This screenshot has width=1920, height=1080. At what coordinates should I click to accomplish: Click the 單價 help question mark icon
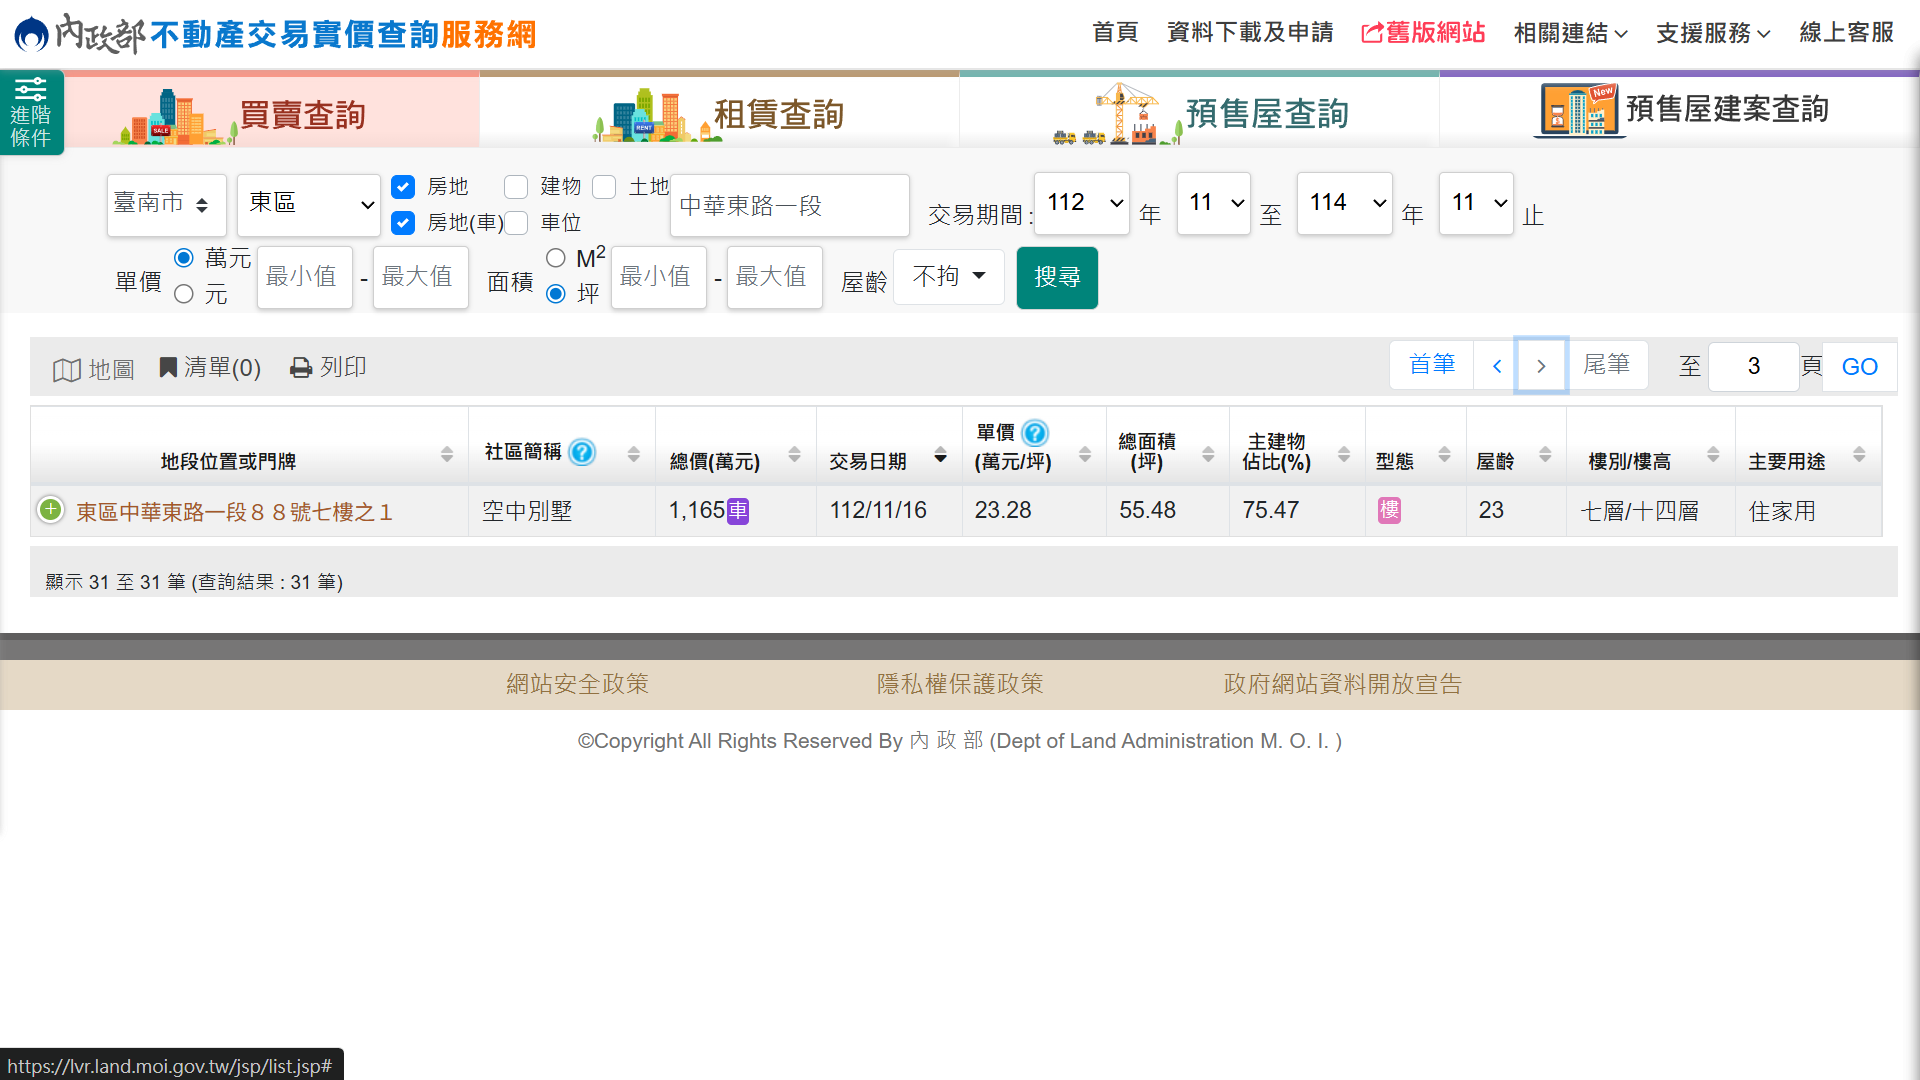click(1035, 433)
